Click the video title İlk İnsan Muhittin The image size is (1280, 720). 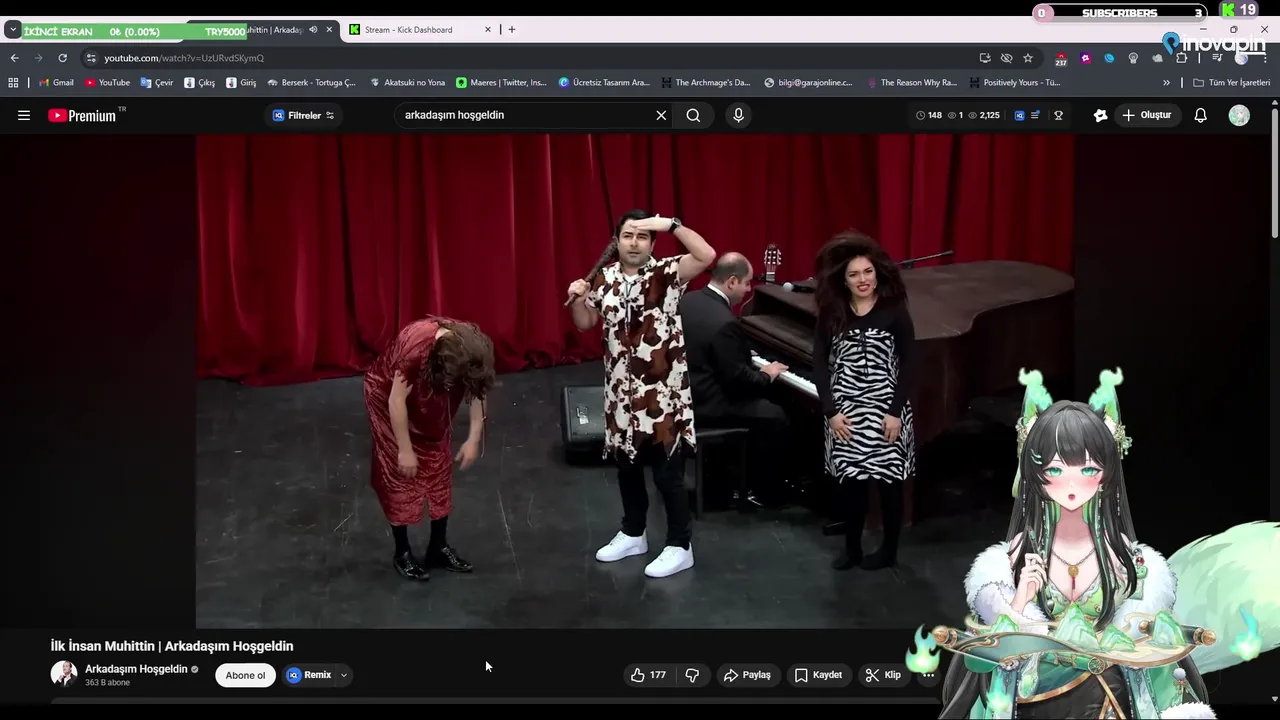tap(172, 646)
